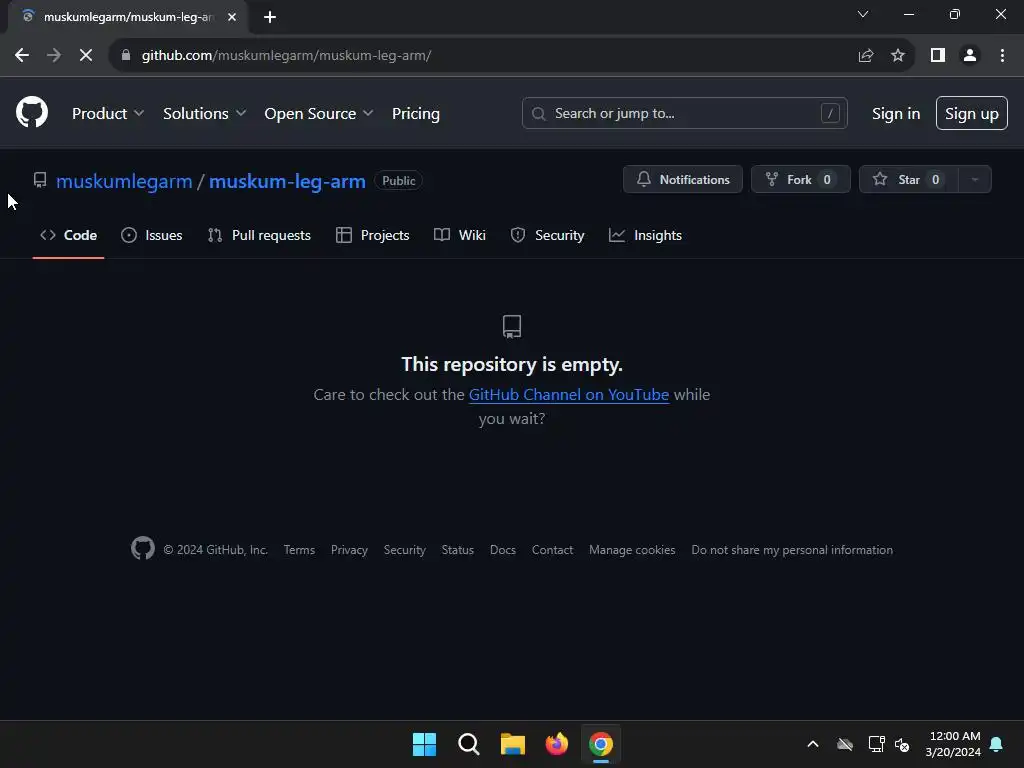Click the GitHub Octocat logo in header
Image resolution: width=1024 pixels, height=768 pixels.
point(32,112)
